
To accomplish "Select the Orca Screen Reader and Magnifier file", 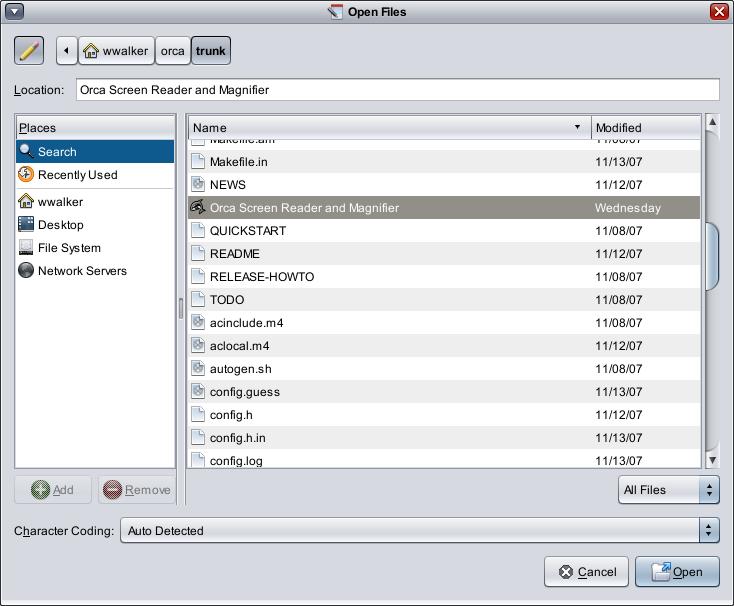I will click(x=304, y=208).
